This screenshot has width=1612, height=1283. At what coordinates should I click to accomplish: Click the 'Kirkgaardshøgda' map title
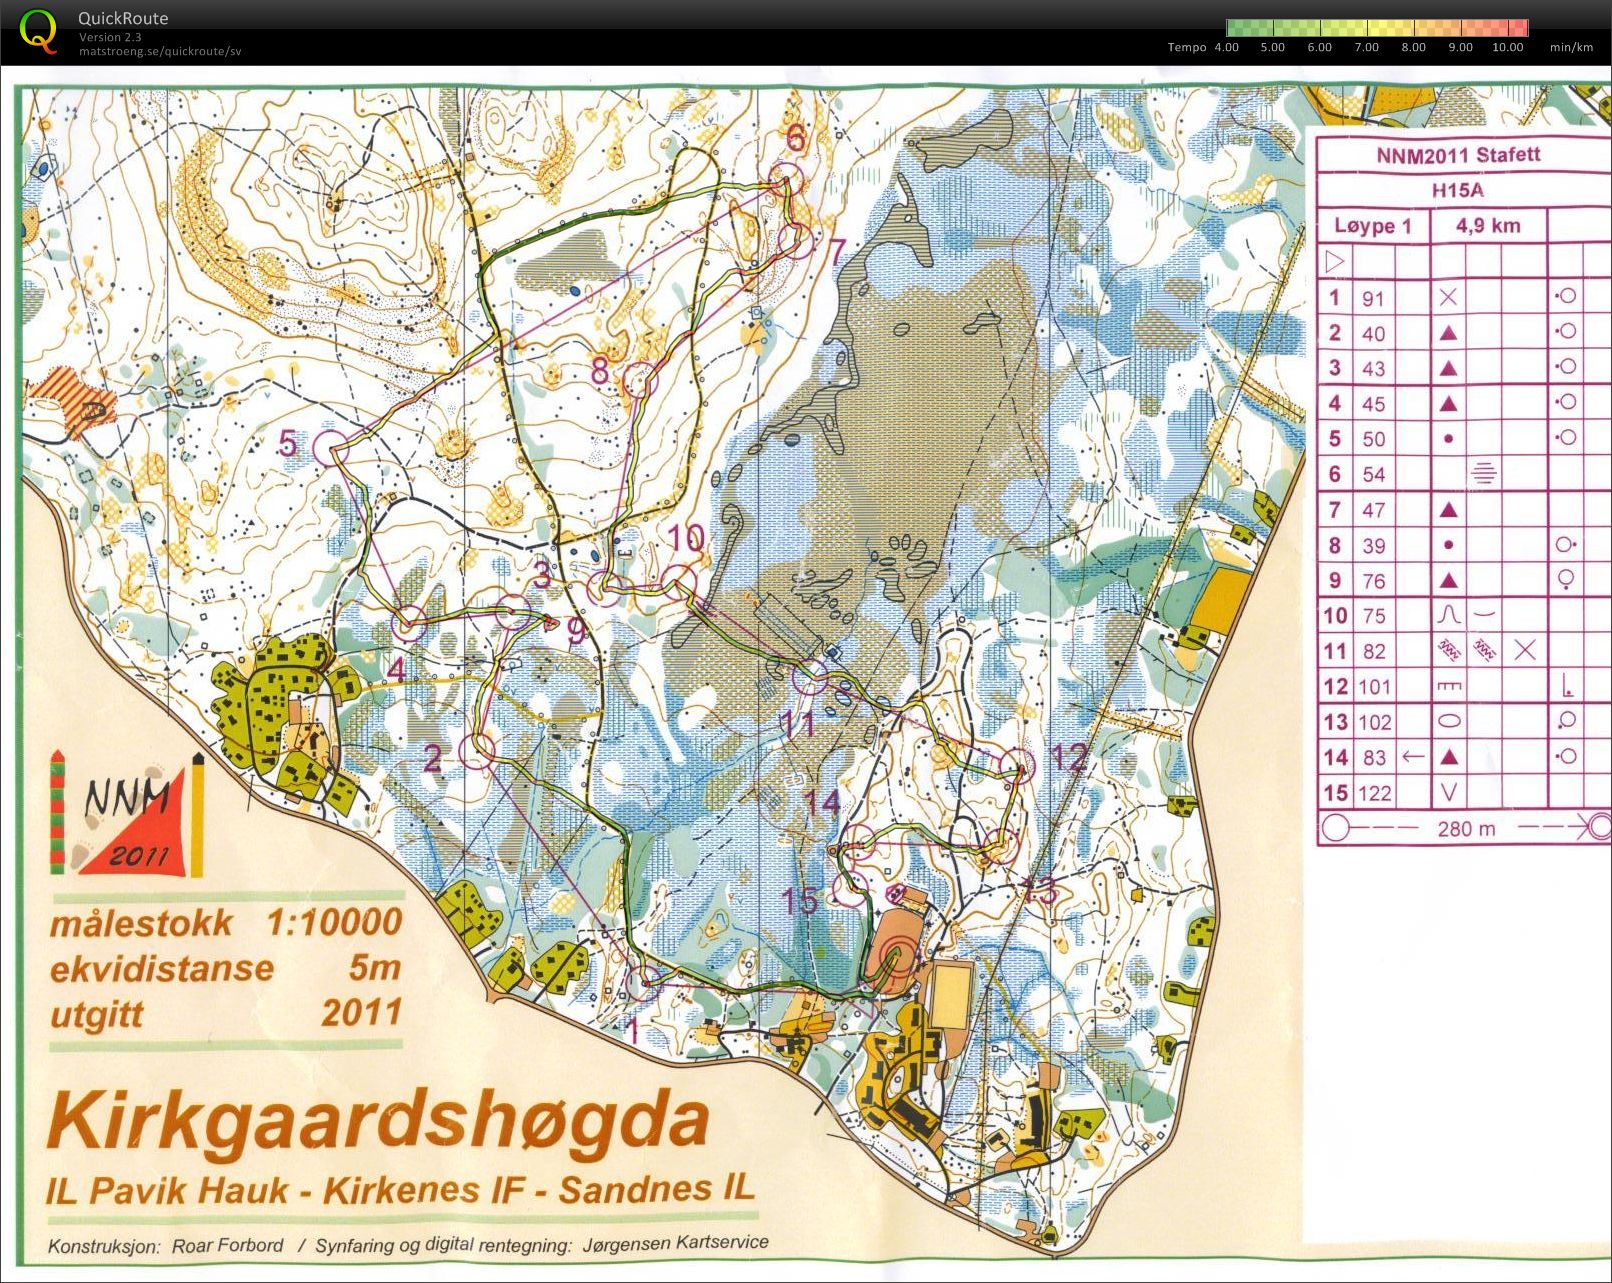(378, 1122)
